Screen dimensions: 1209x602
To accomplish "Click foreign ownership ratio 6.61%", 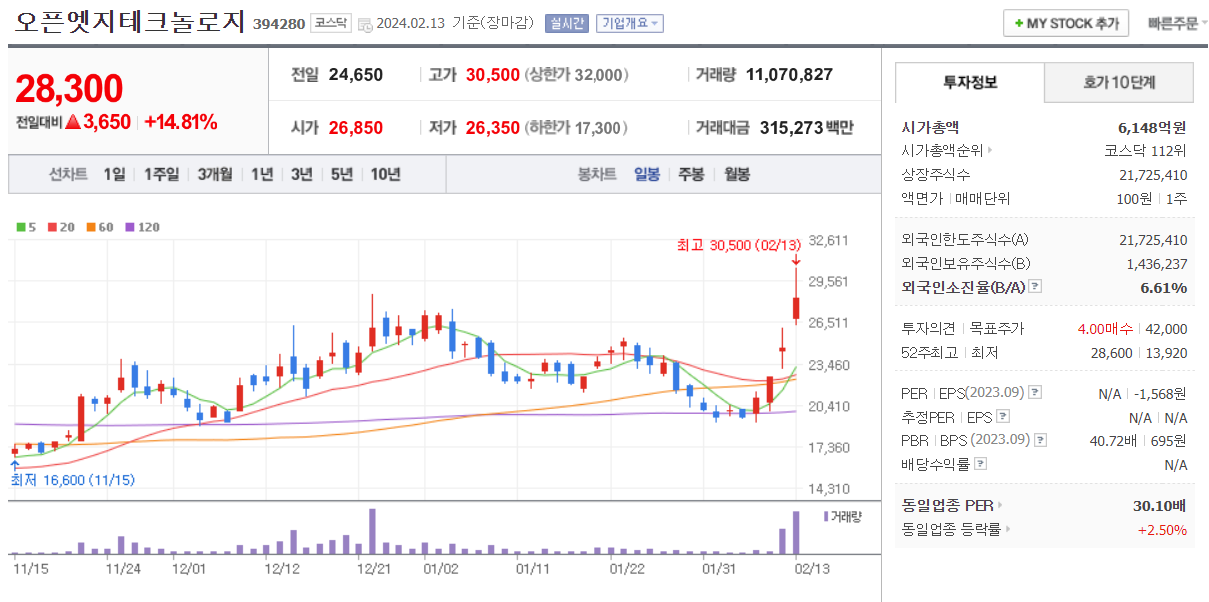I will 1164,288.
